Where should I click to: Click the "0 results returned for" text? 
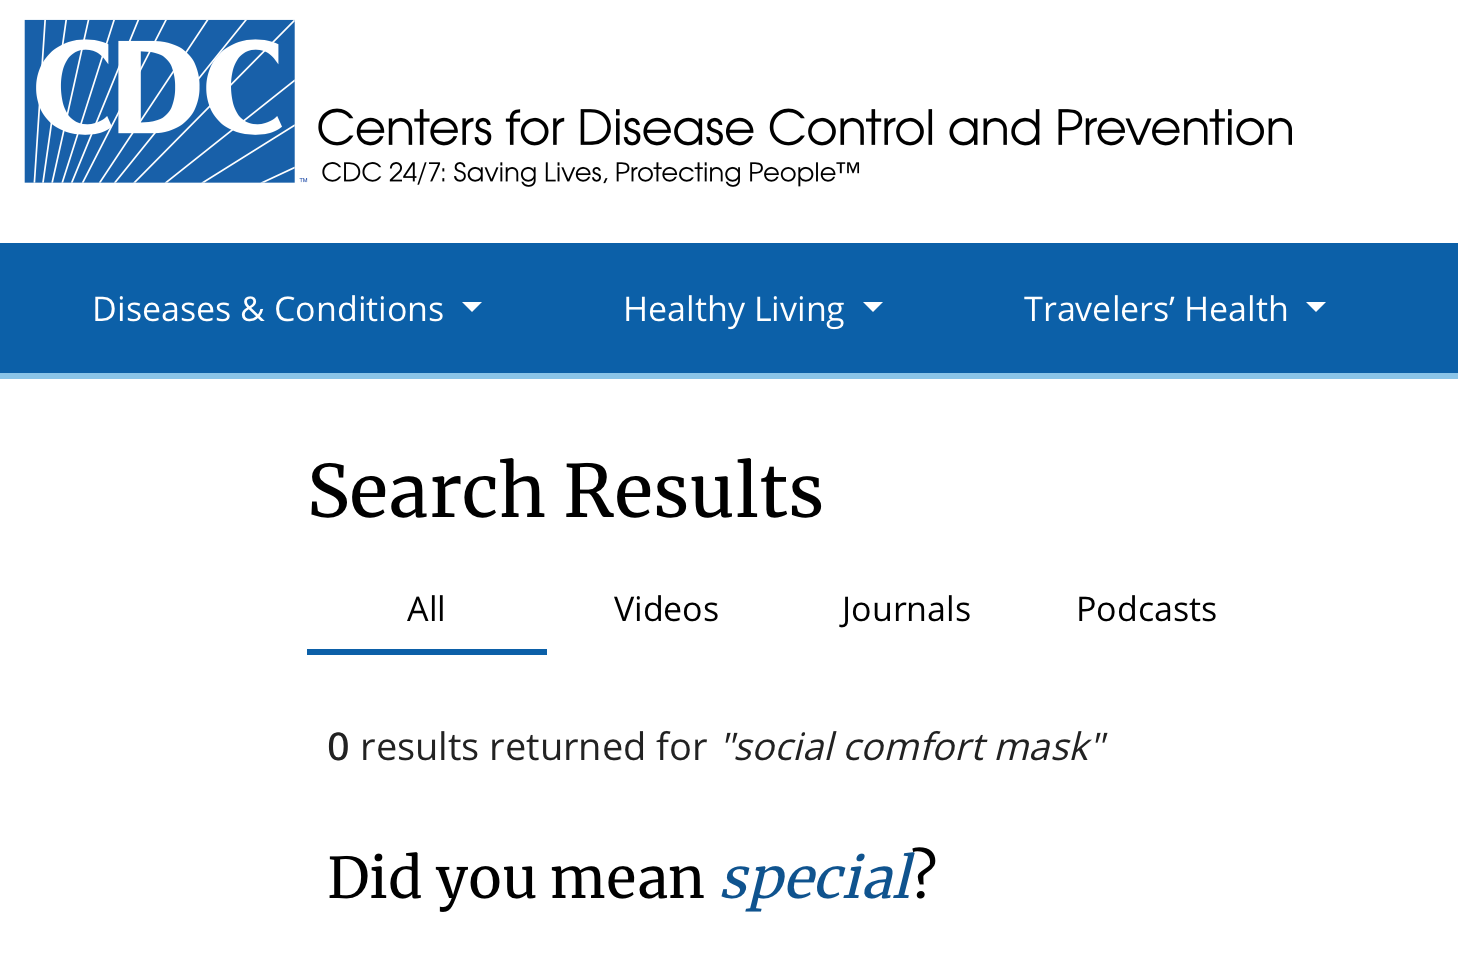click(x=533, y=747)
